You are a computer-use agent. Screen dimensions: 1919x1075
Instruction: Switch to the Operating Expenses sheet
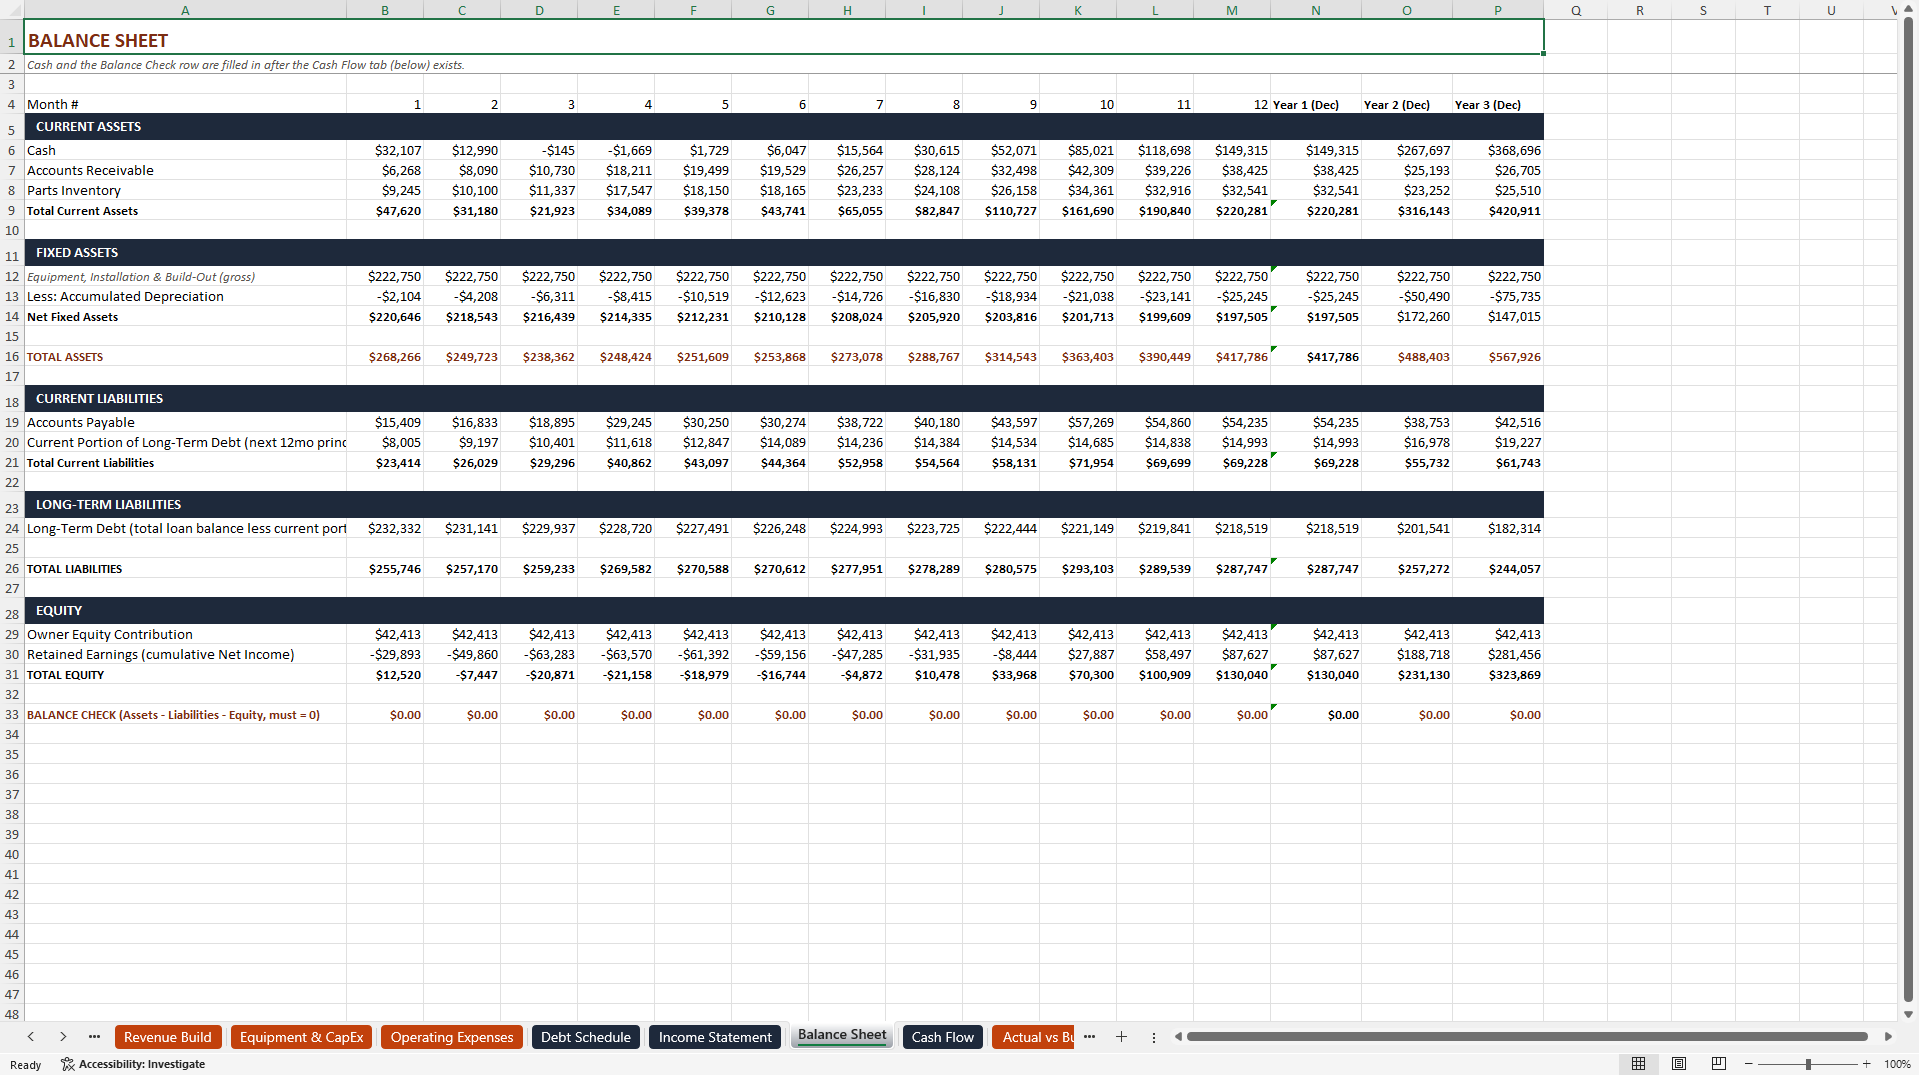click(452, 1037)
